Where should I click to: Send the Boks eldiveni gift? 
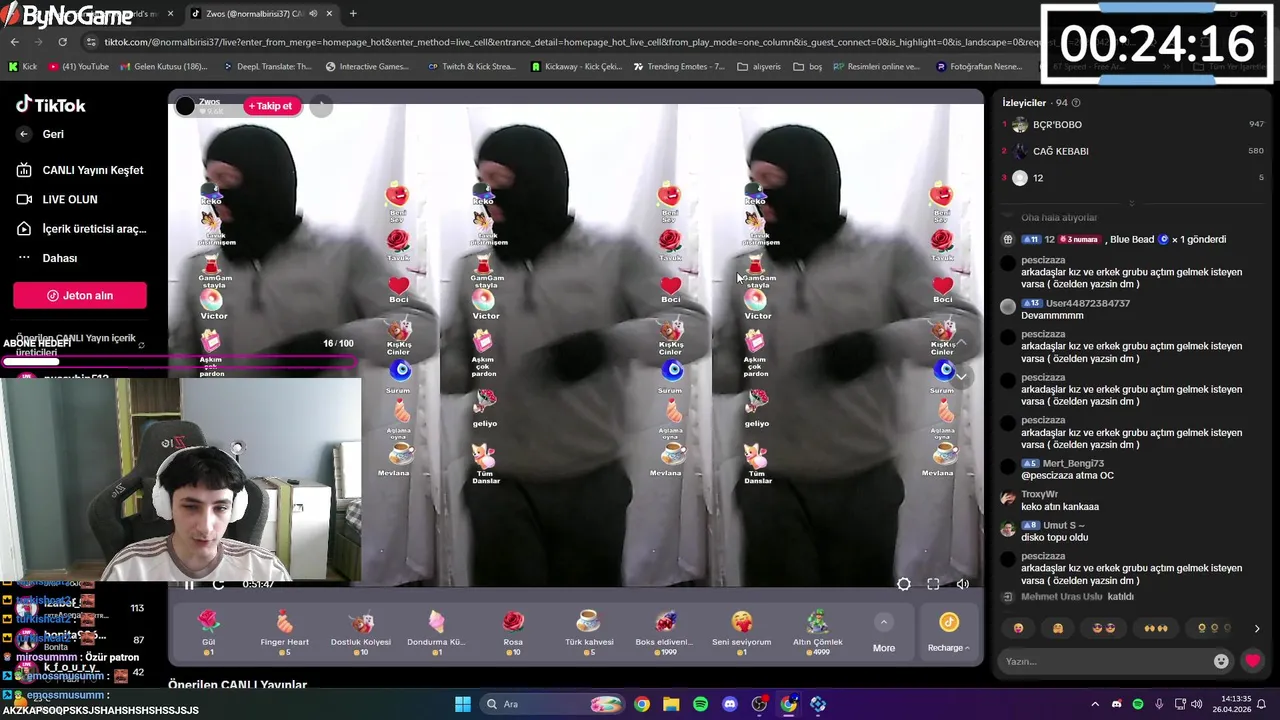[x=665, y=632]
